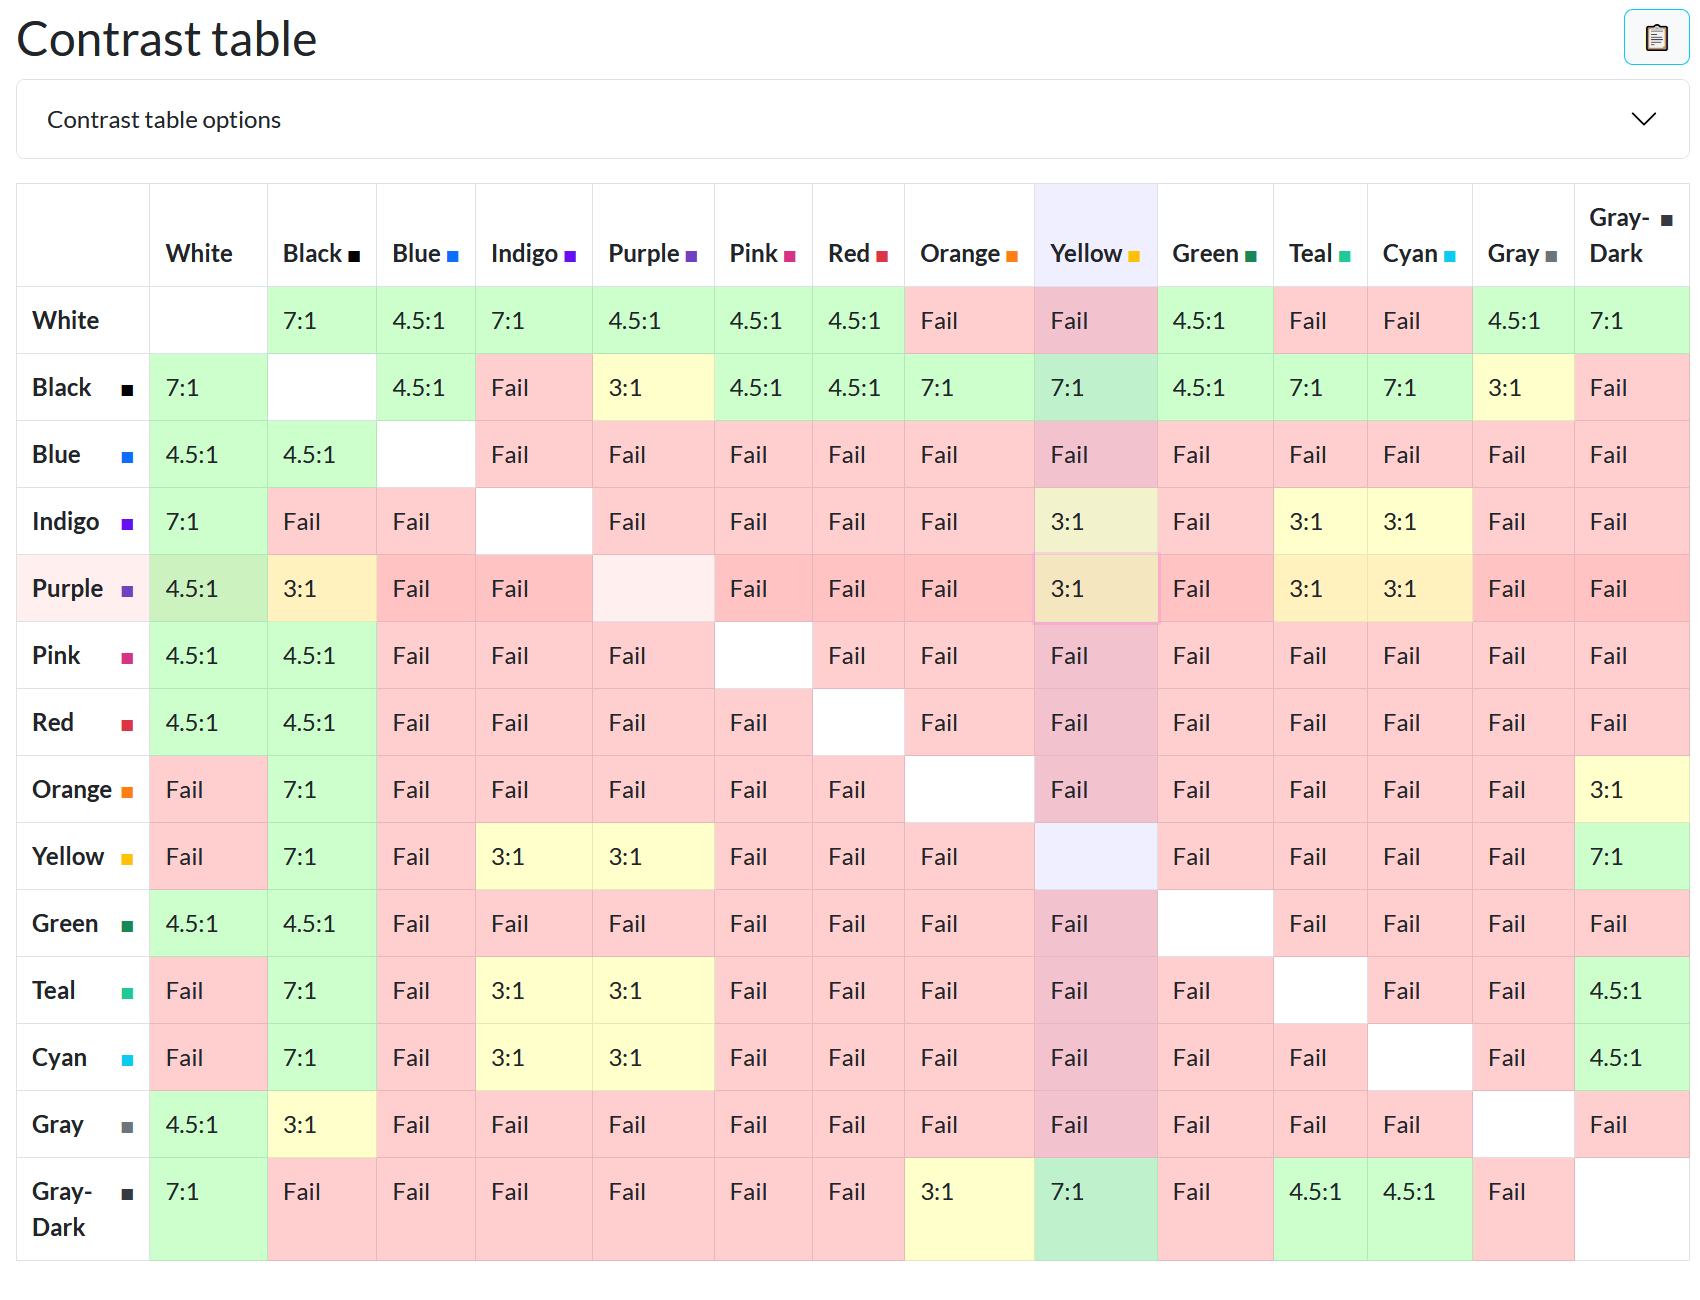The height and width of the screenshot is (1300, 1700).
Task: Click the chevron arrow in table options
Action: [1643, 119]
